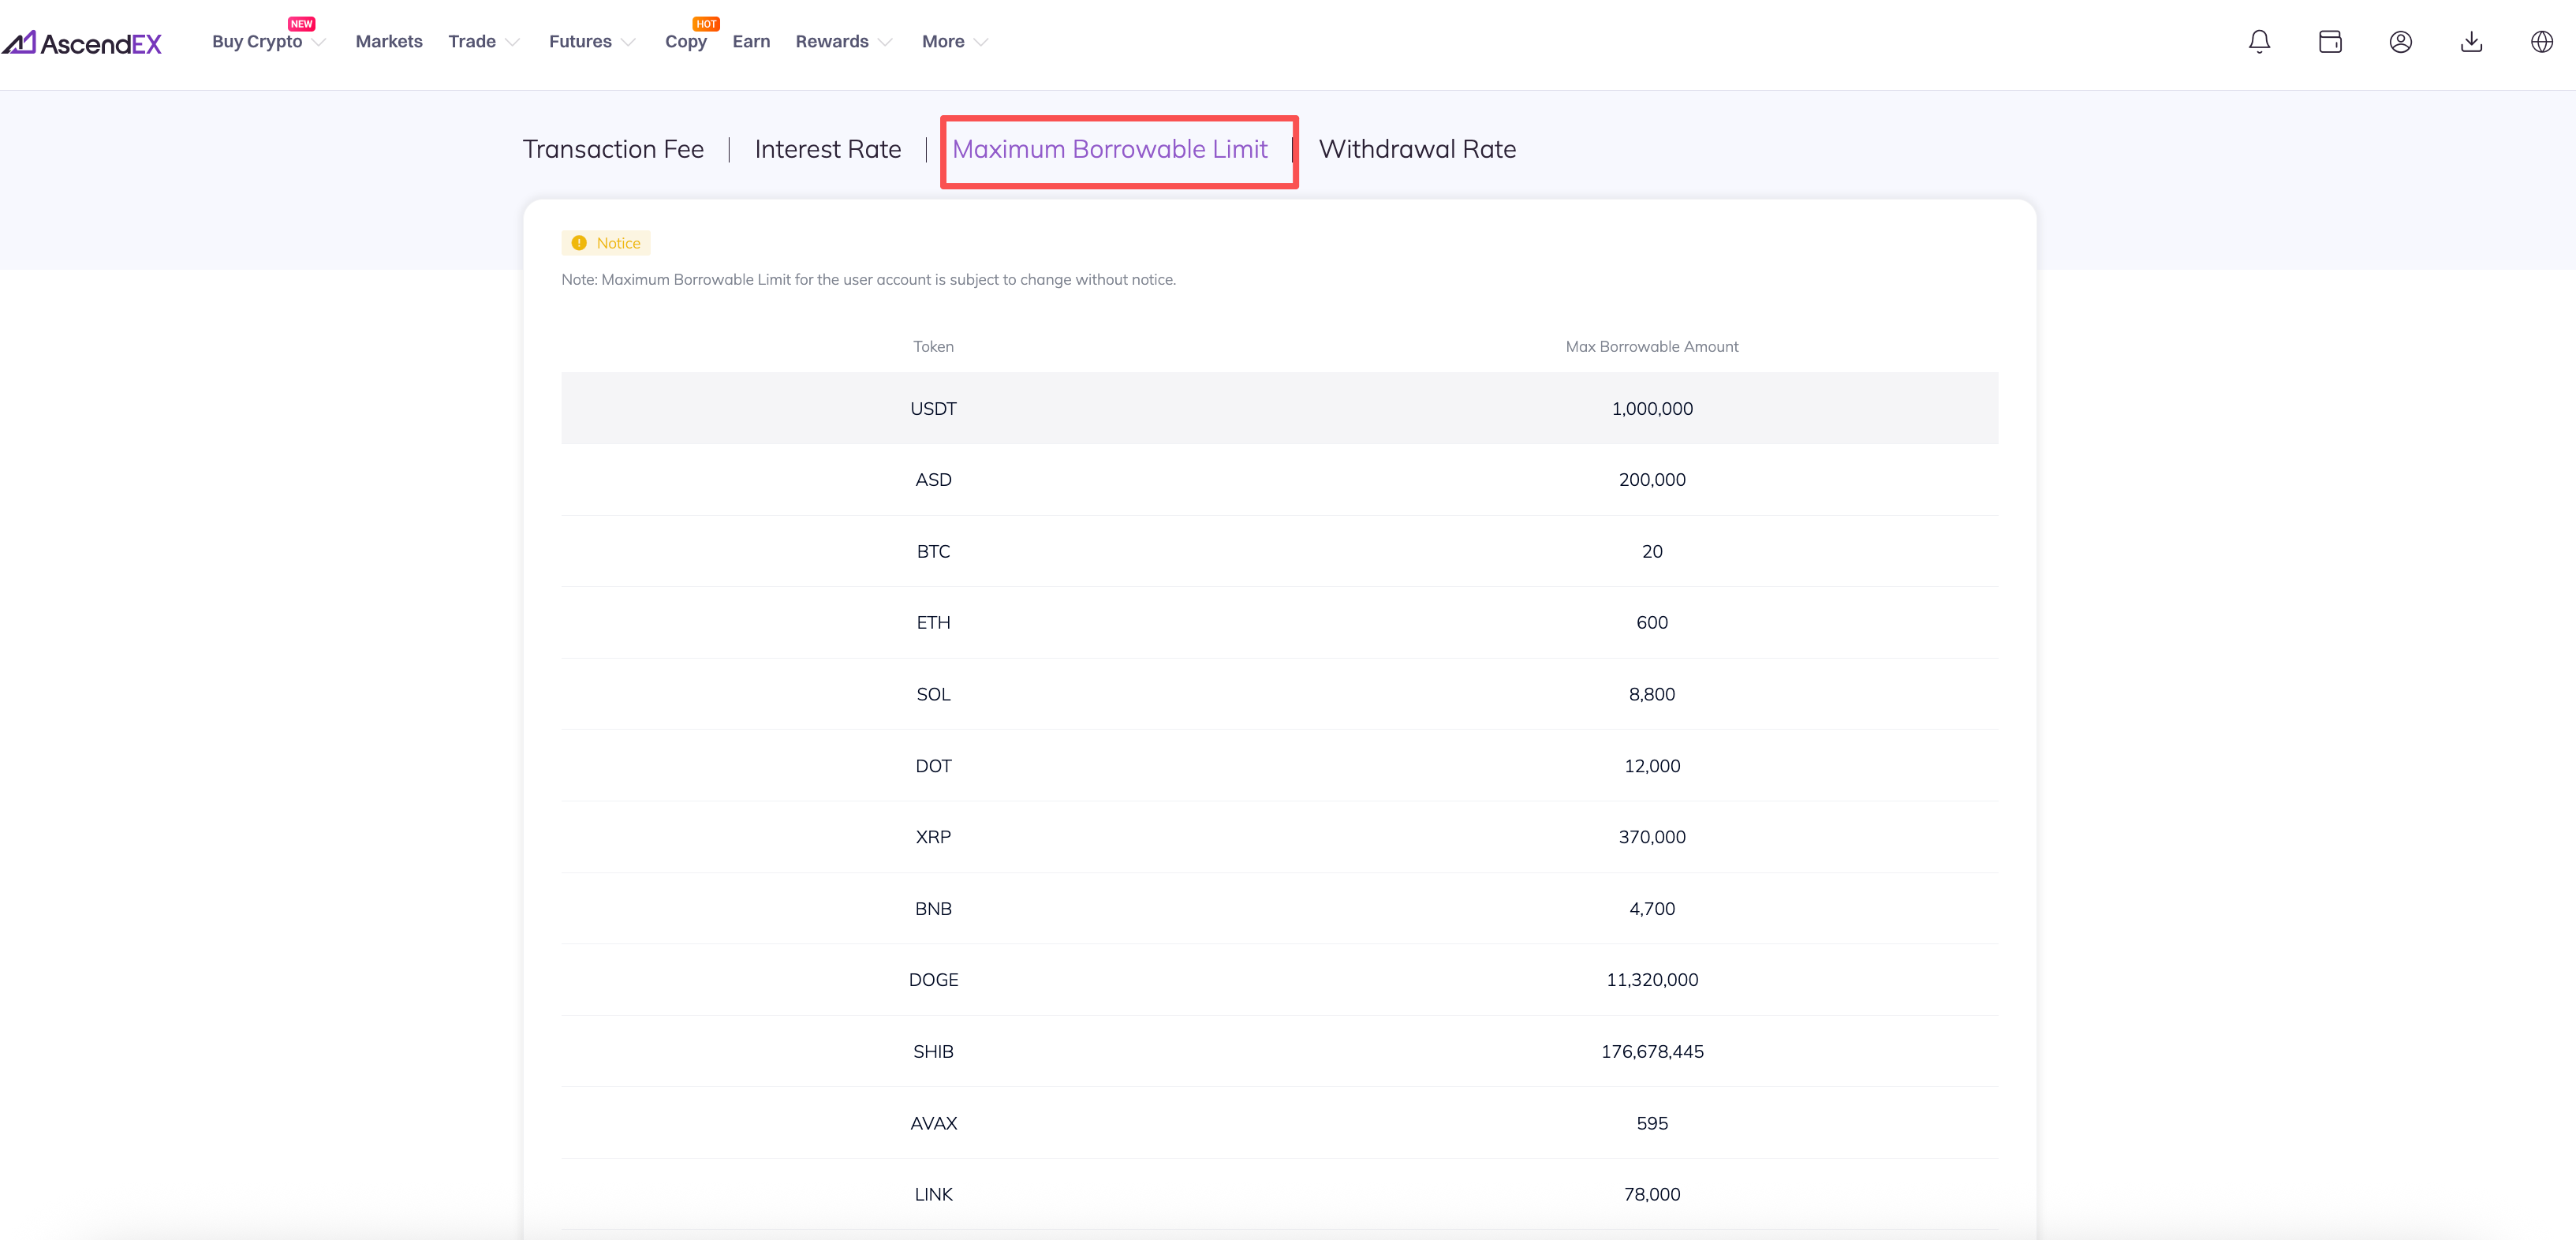Click the notification bell icon

[x=2259, y=42]
